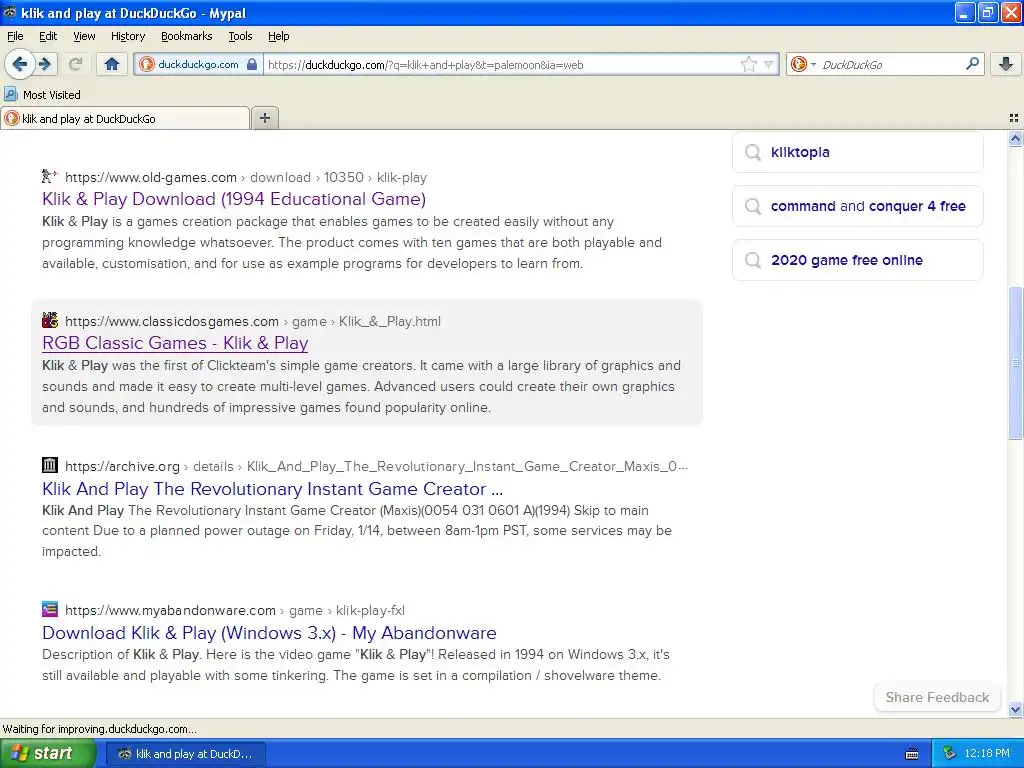
Task: Click magnifier icon beside command and conquer
Action: pos(753,206)
